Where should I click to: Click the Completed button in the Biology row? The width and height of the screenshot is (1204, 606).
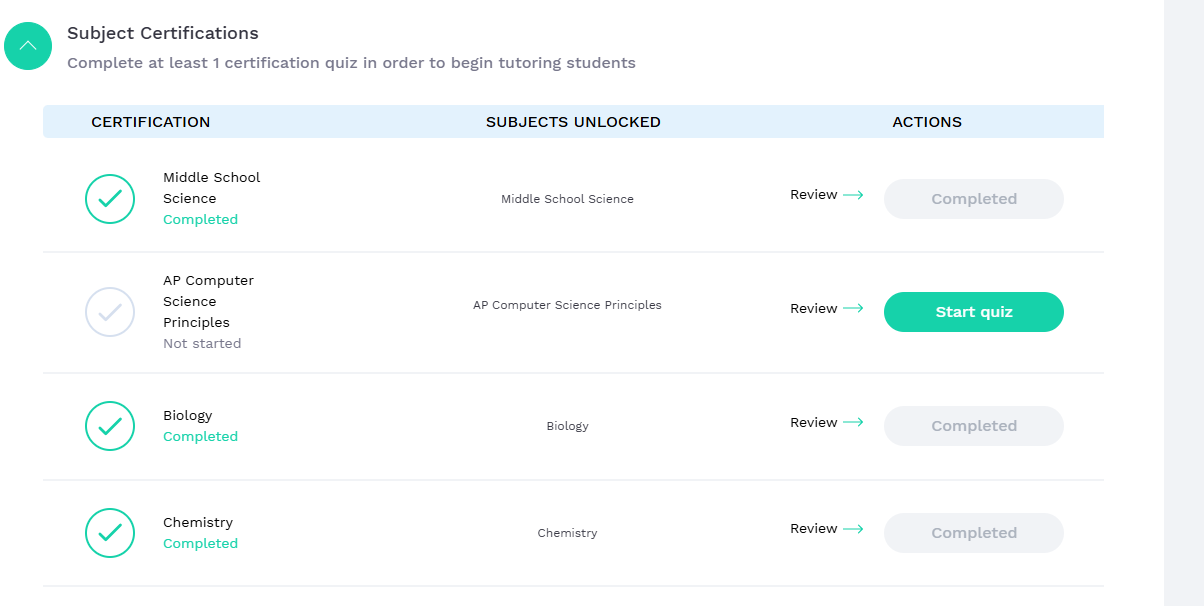click(x=973, y=426)
